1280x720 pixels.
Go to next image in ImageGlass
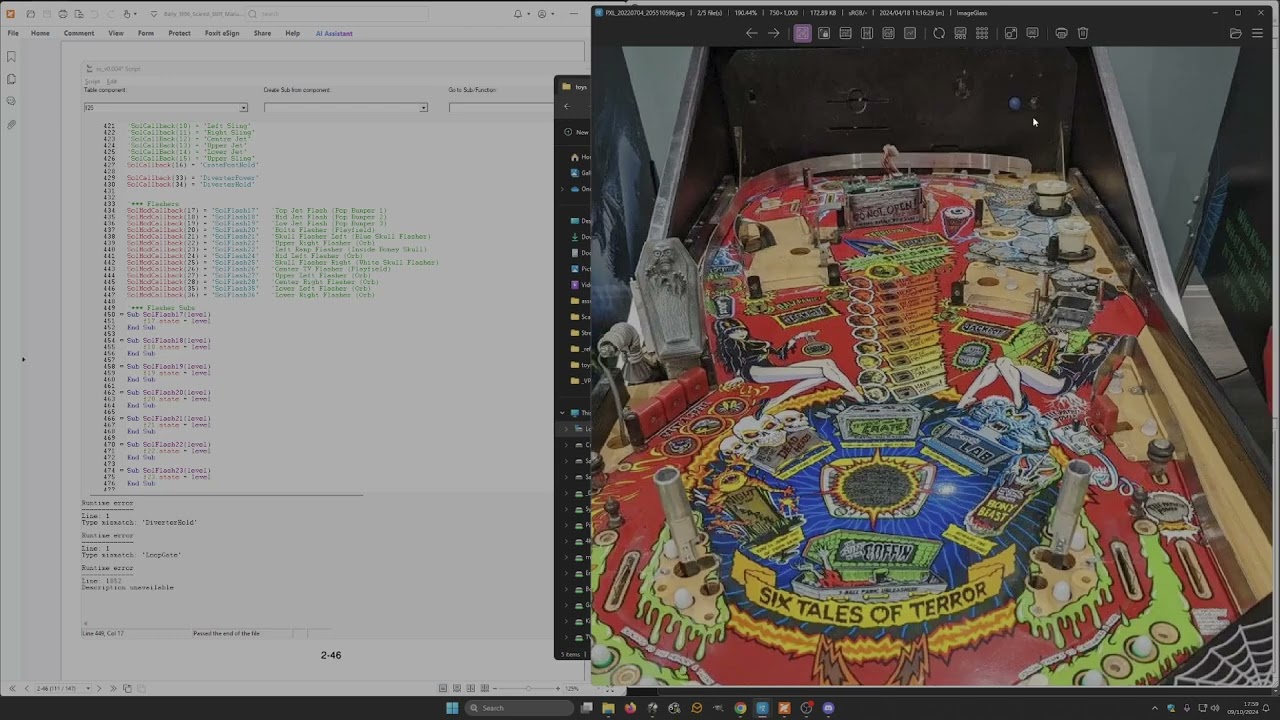click(x=773, y=33)
